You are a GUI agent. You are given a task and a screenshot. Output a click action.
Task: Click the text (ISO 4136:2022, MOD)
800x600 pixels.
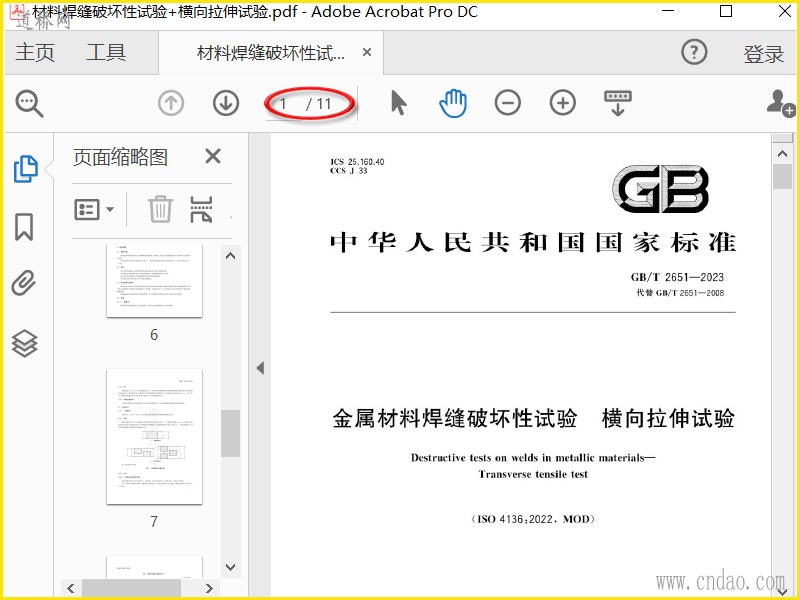coord(533,519)
